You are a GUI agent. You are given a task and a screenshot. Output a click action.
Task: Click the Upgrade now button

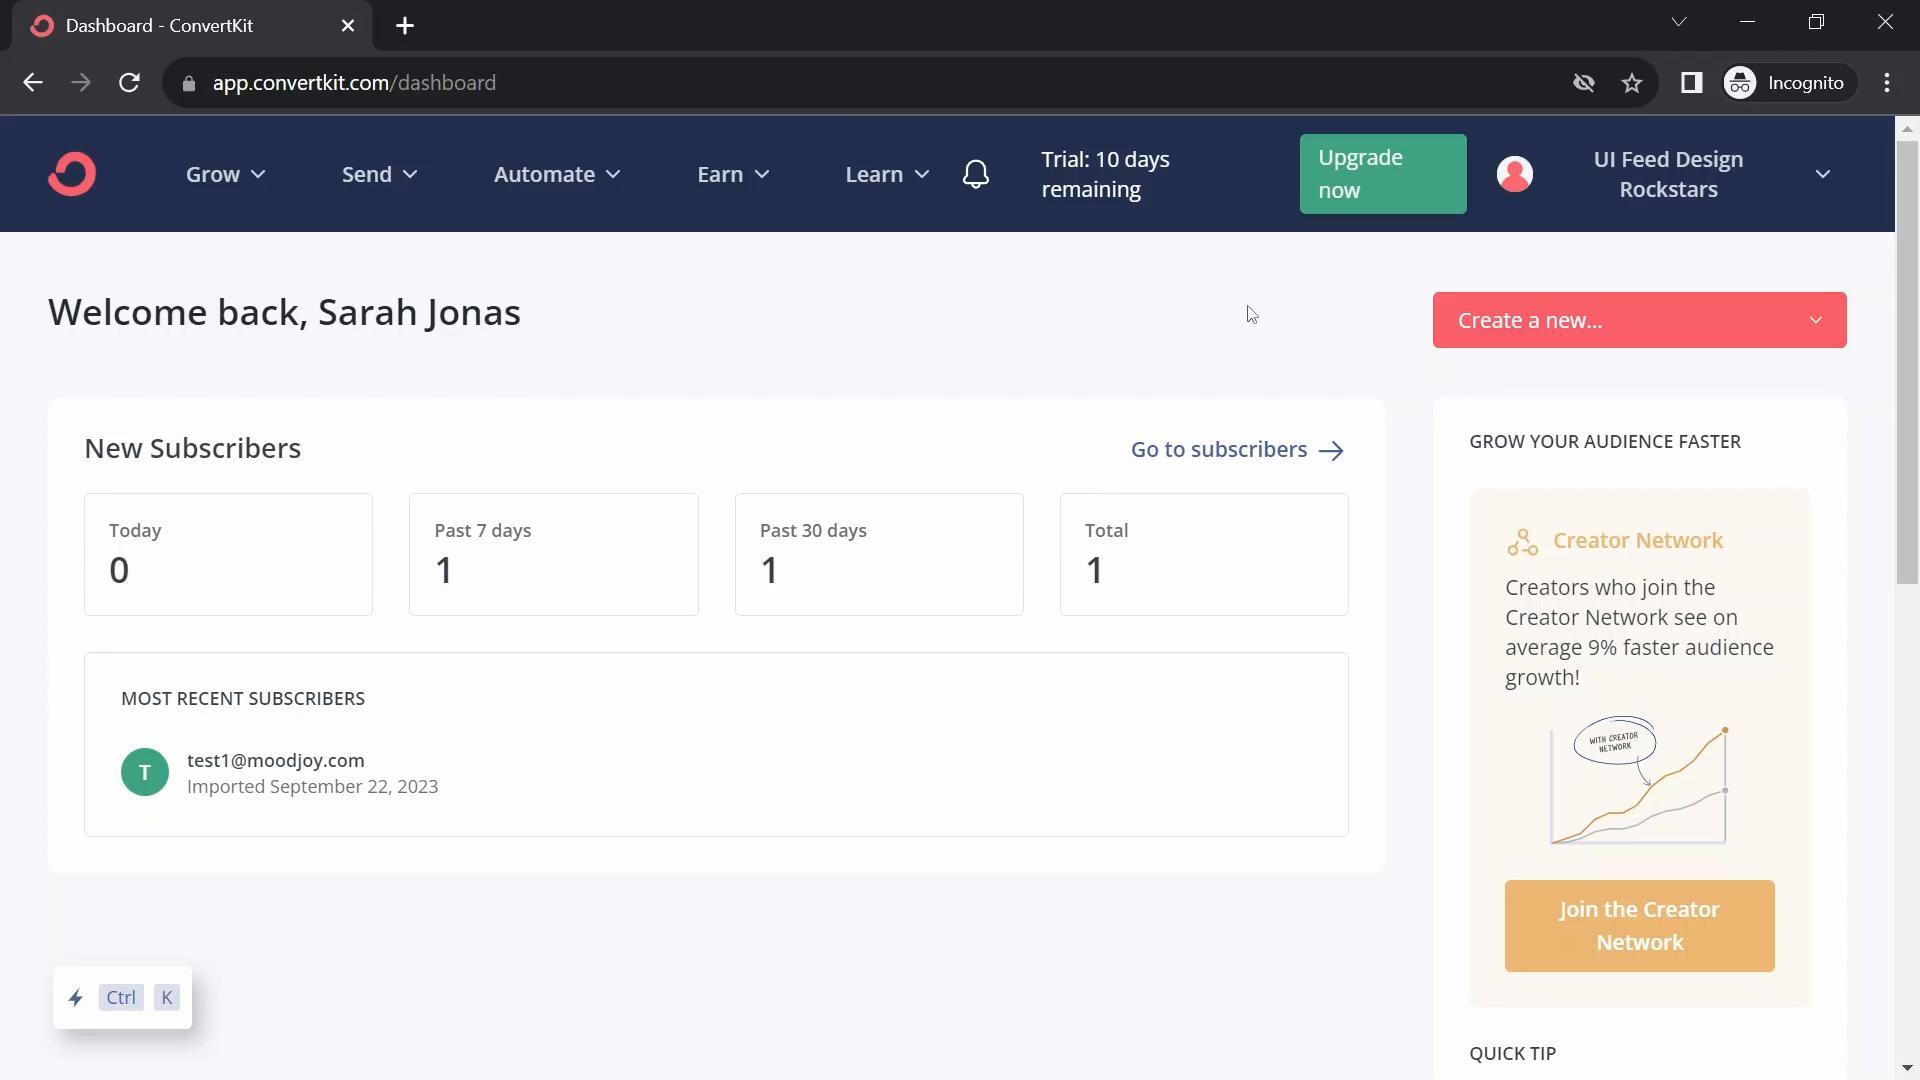point(1382,173)
